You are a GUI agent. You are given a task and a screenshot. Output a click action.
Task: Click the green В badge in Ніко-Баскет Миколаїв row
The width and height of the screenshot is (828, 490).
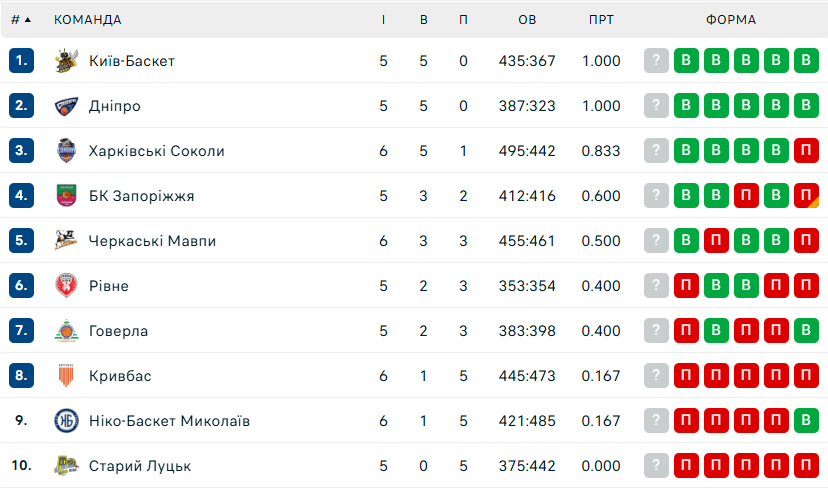click(806, 421)
